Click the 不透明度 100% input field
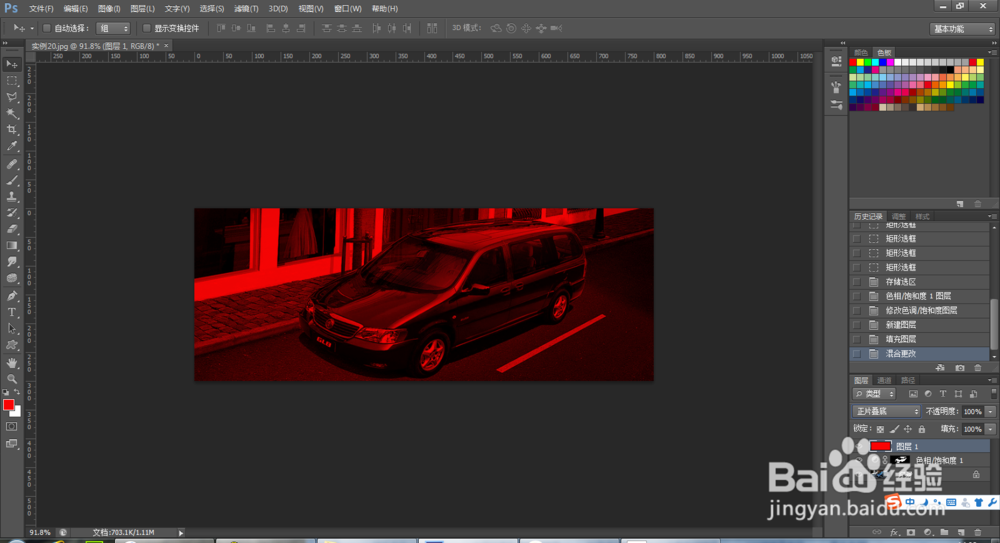The width and height of the screenshot is (1000, 543). point(973,412)
